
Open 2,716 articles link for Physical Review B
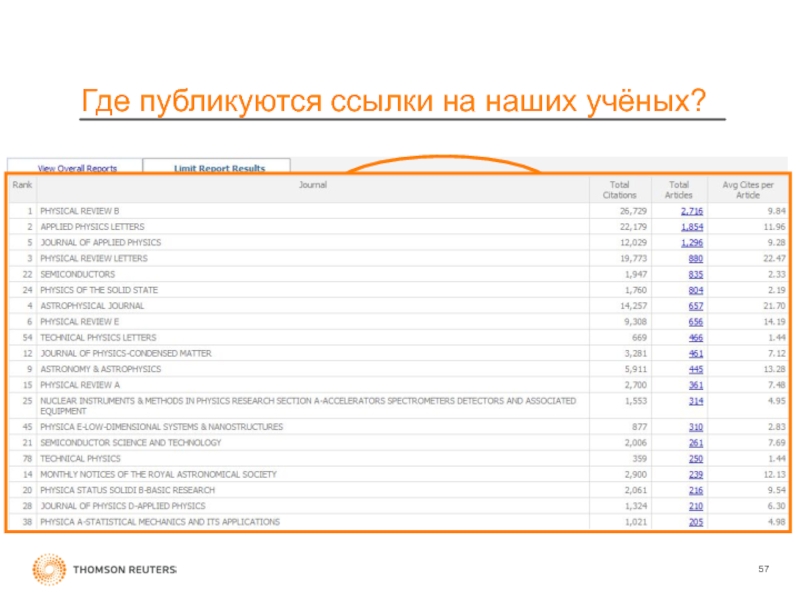point(692,211)
